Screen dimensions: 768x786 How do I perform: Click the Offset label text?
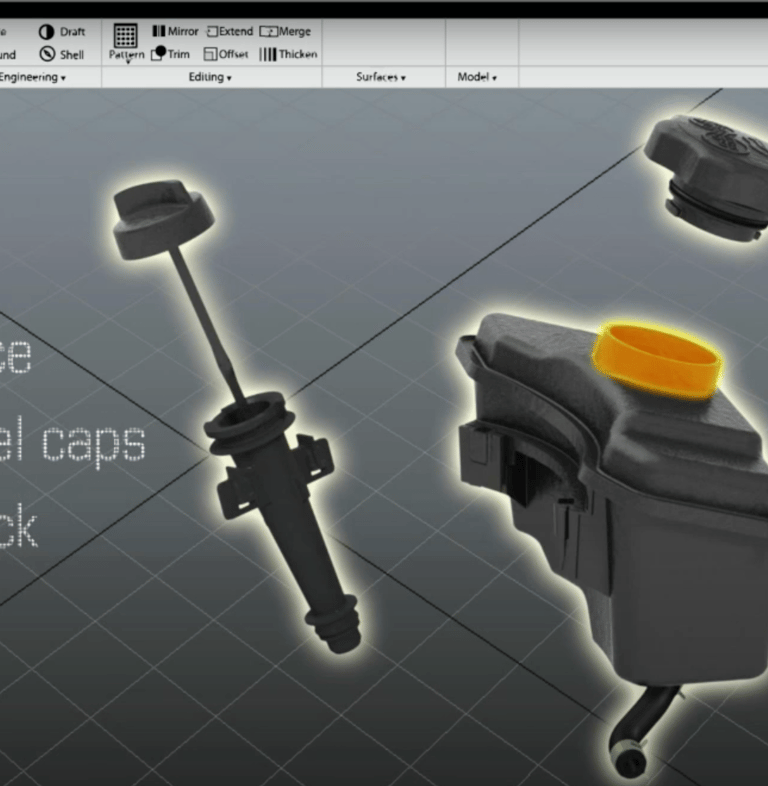click(x=234, y=54)
